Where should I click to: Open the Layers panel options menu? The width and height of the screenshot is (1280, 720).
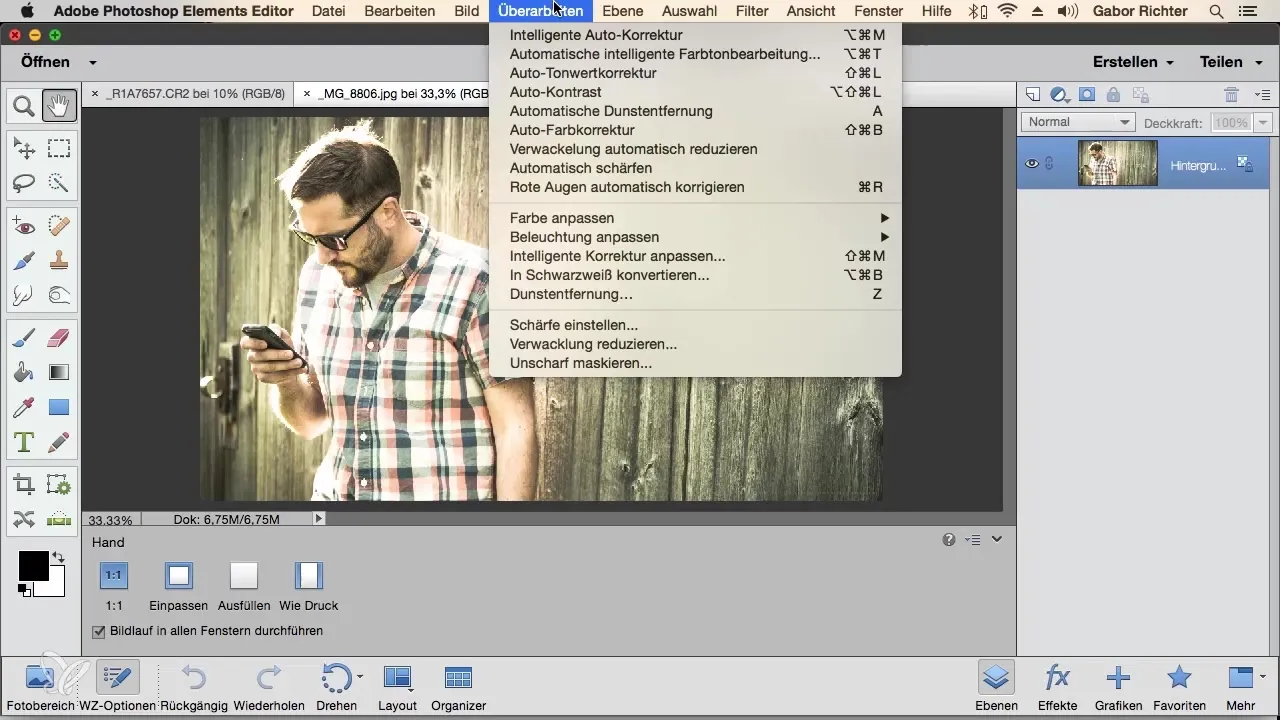(1262, 95)
